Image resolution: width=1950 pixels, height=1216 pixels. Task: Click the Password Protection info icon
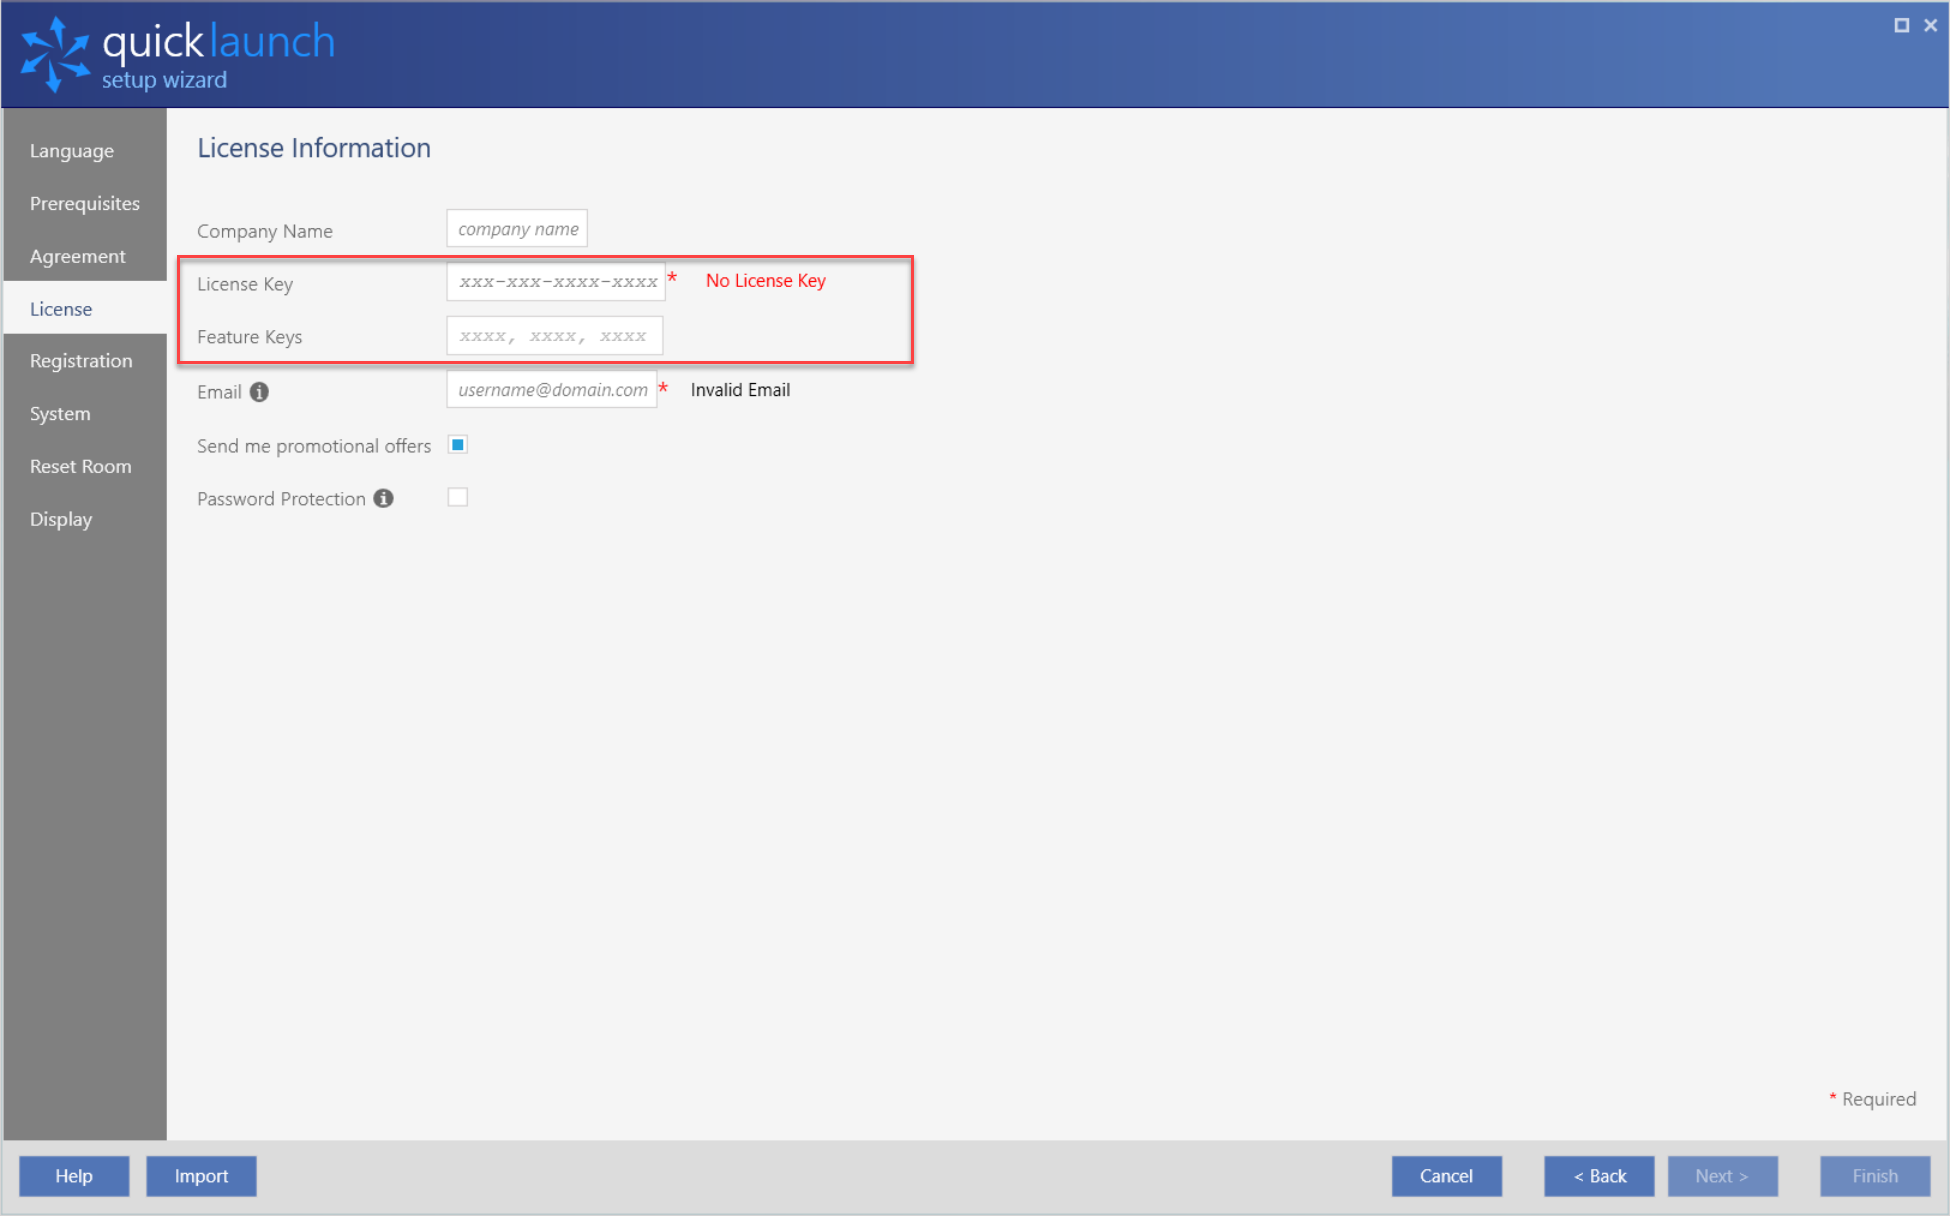pos(382,498)
